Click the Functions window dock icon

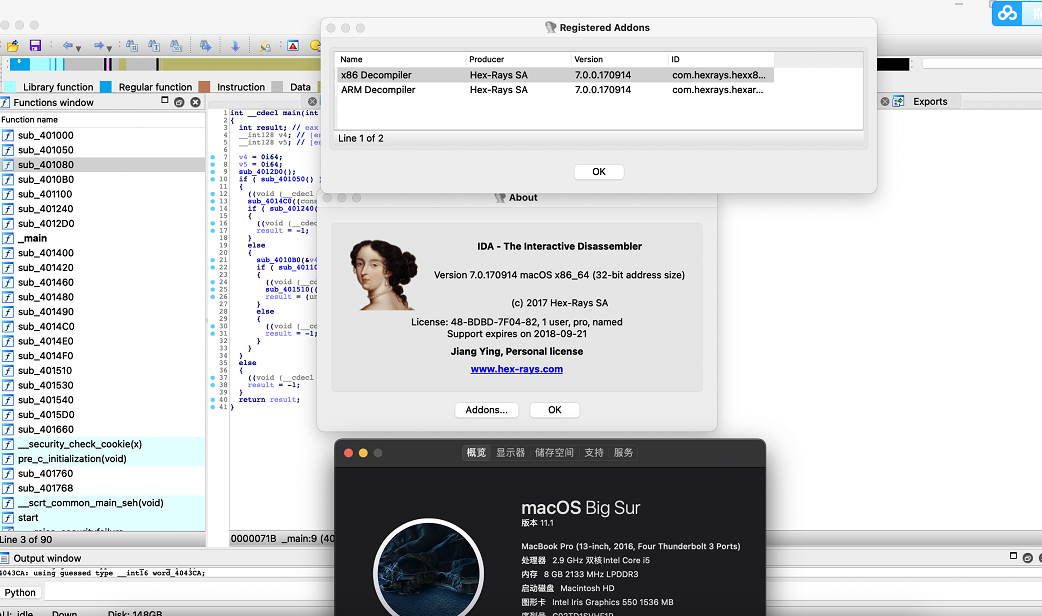click(179, 102)
